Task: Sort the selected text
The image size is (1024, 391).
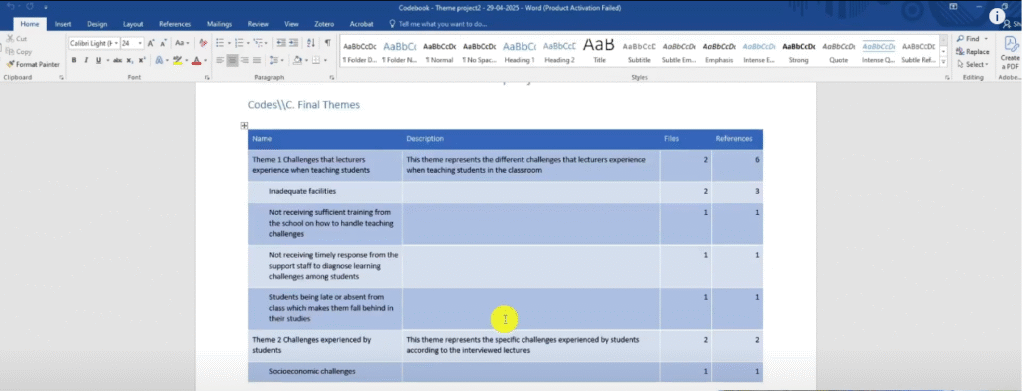Action: [x=311, y=43]
